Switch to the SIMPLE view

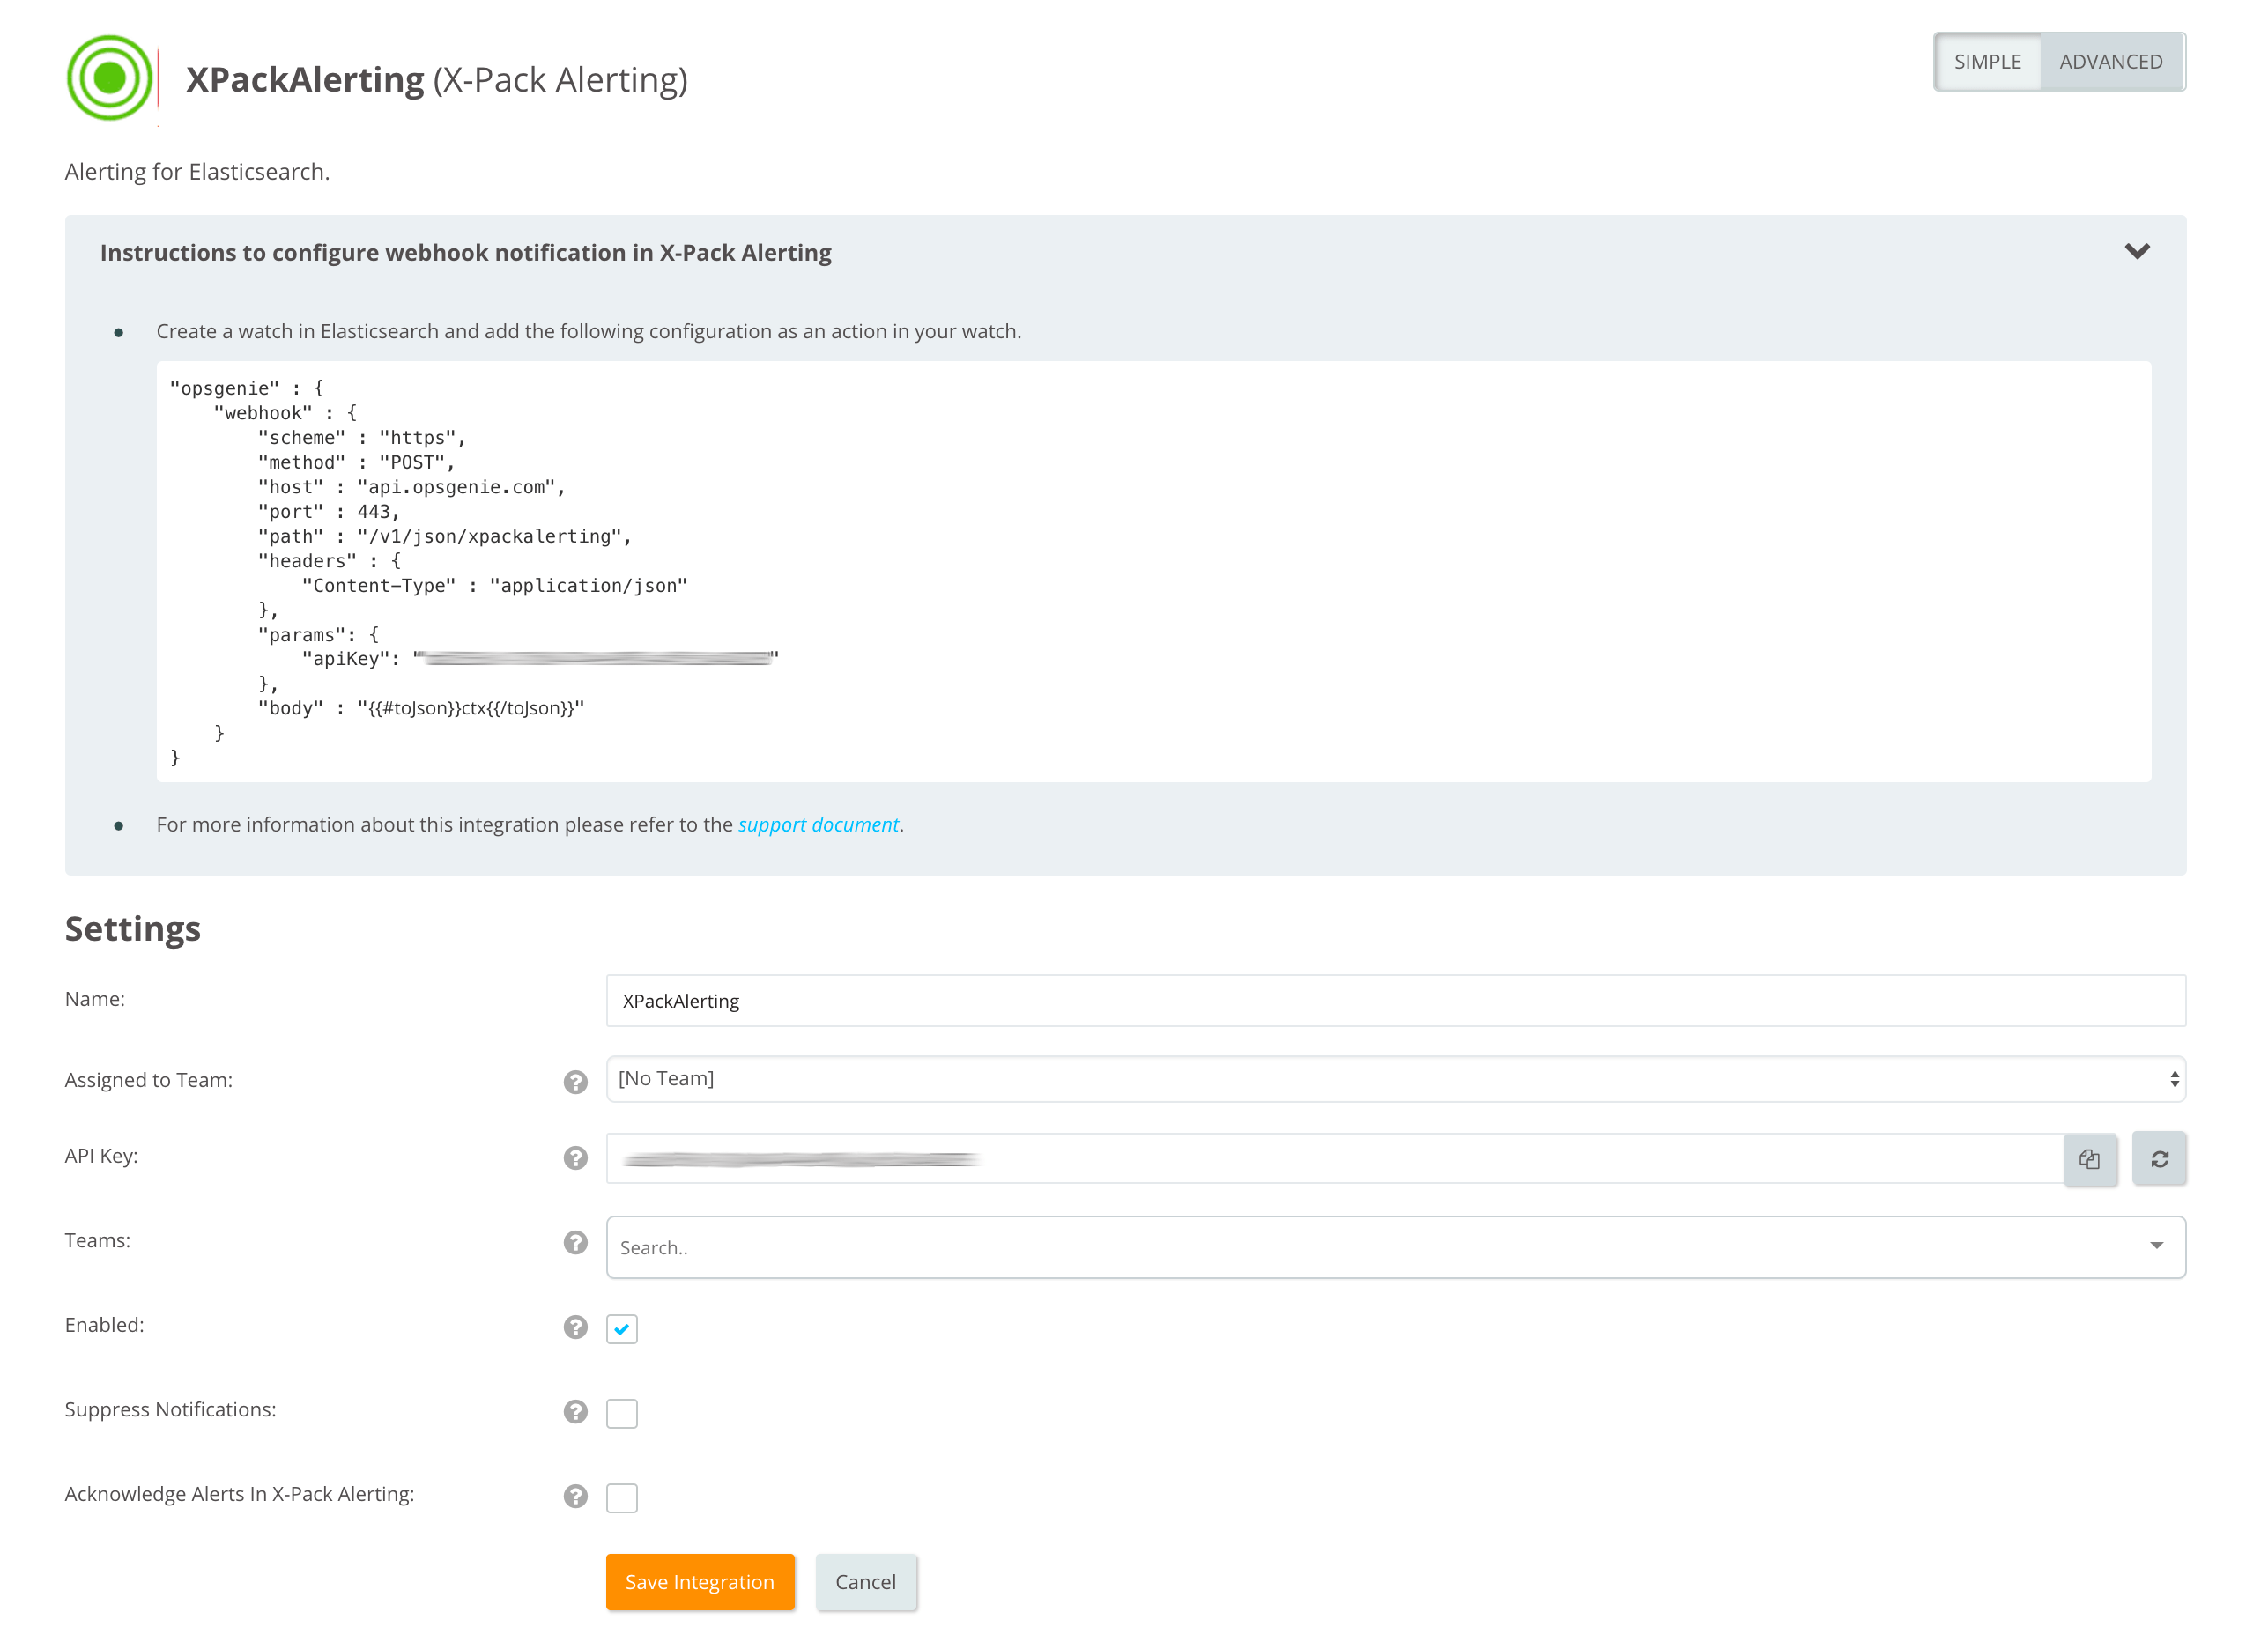(1988, 61)
